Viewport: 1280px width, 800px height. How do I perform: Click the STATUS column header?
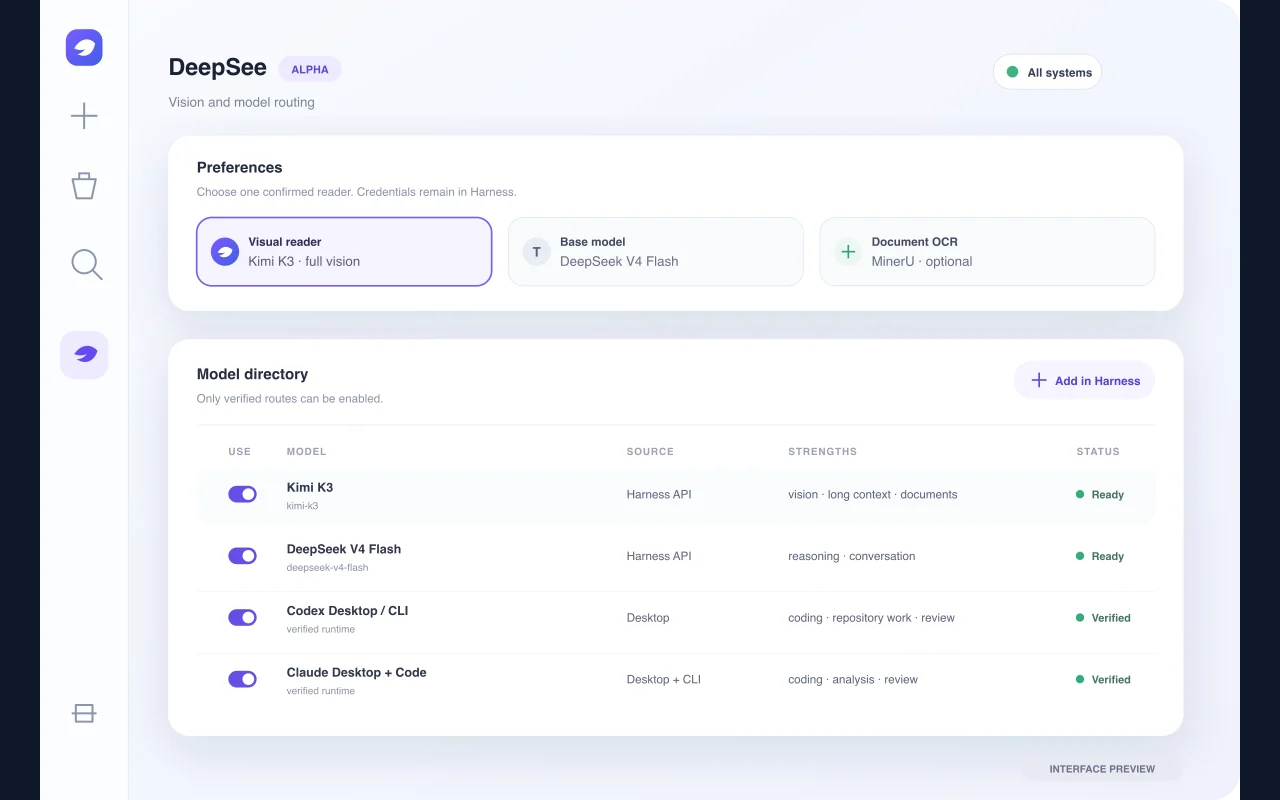click(x=1098, y=452)
